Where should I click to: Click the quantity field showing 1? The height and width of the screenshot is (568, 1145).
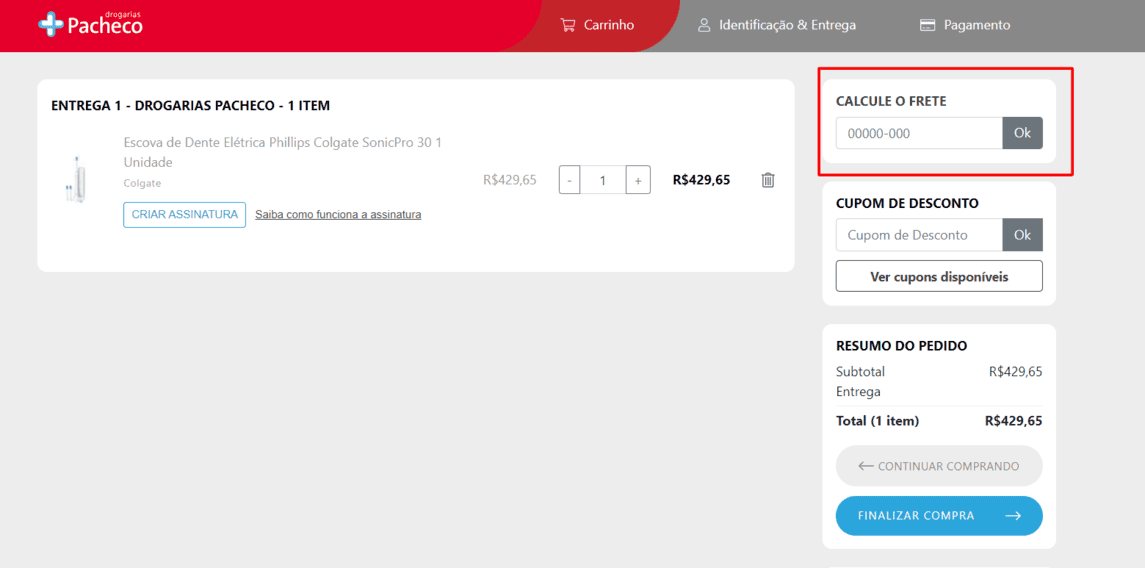point(603,180)
